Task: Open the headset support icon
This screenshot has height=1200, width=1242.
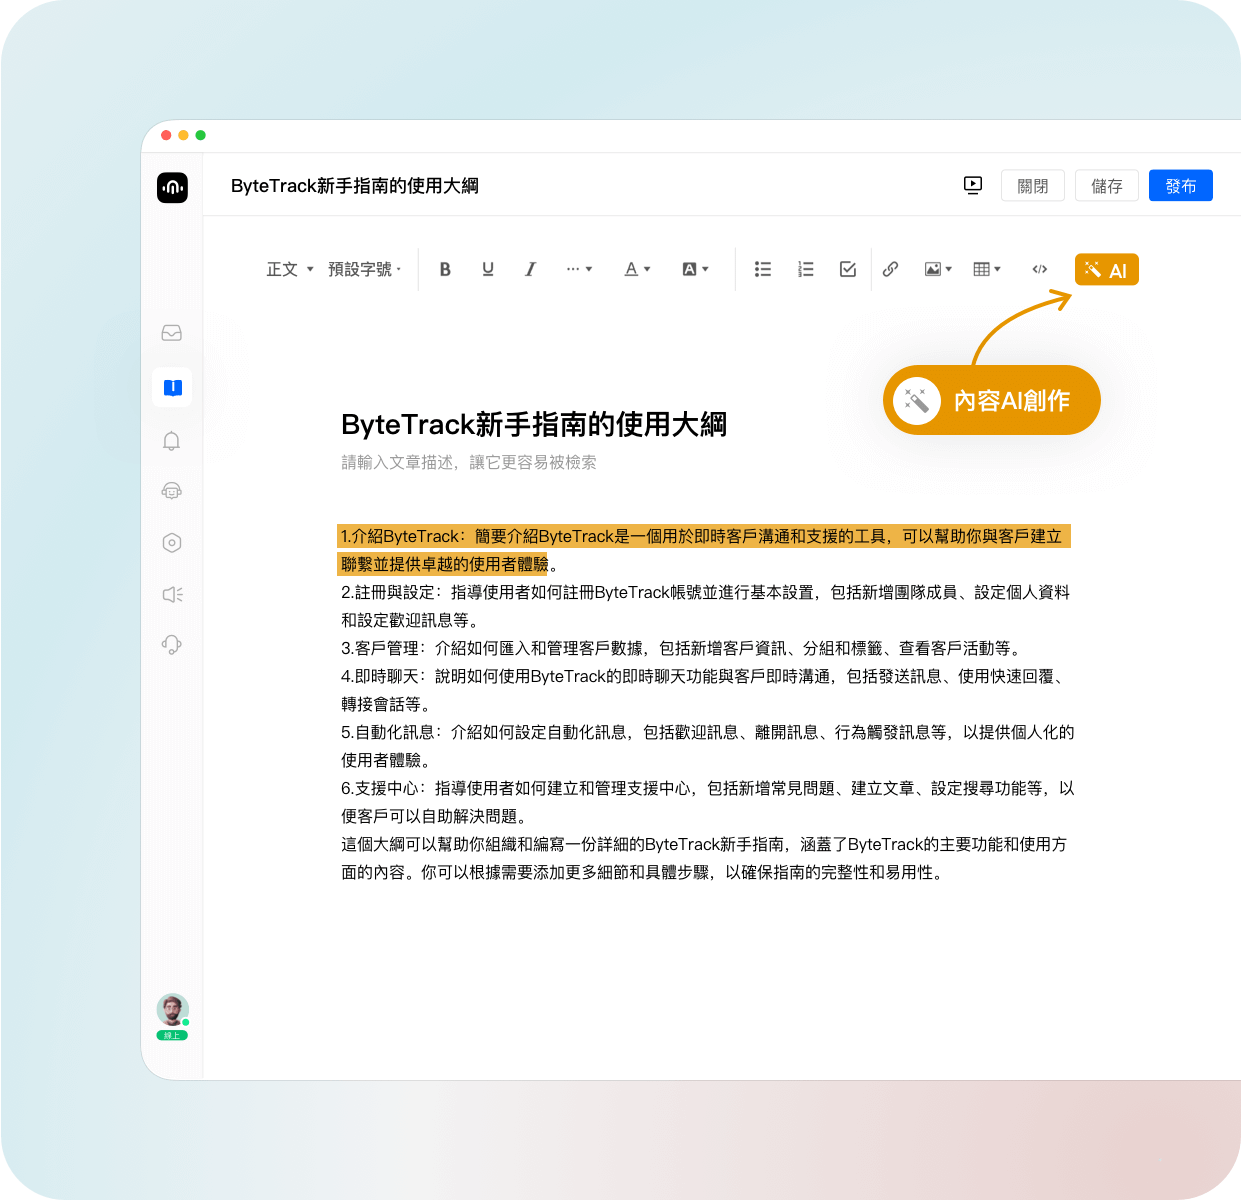Action: point(172,645)
